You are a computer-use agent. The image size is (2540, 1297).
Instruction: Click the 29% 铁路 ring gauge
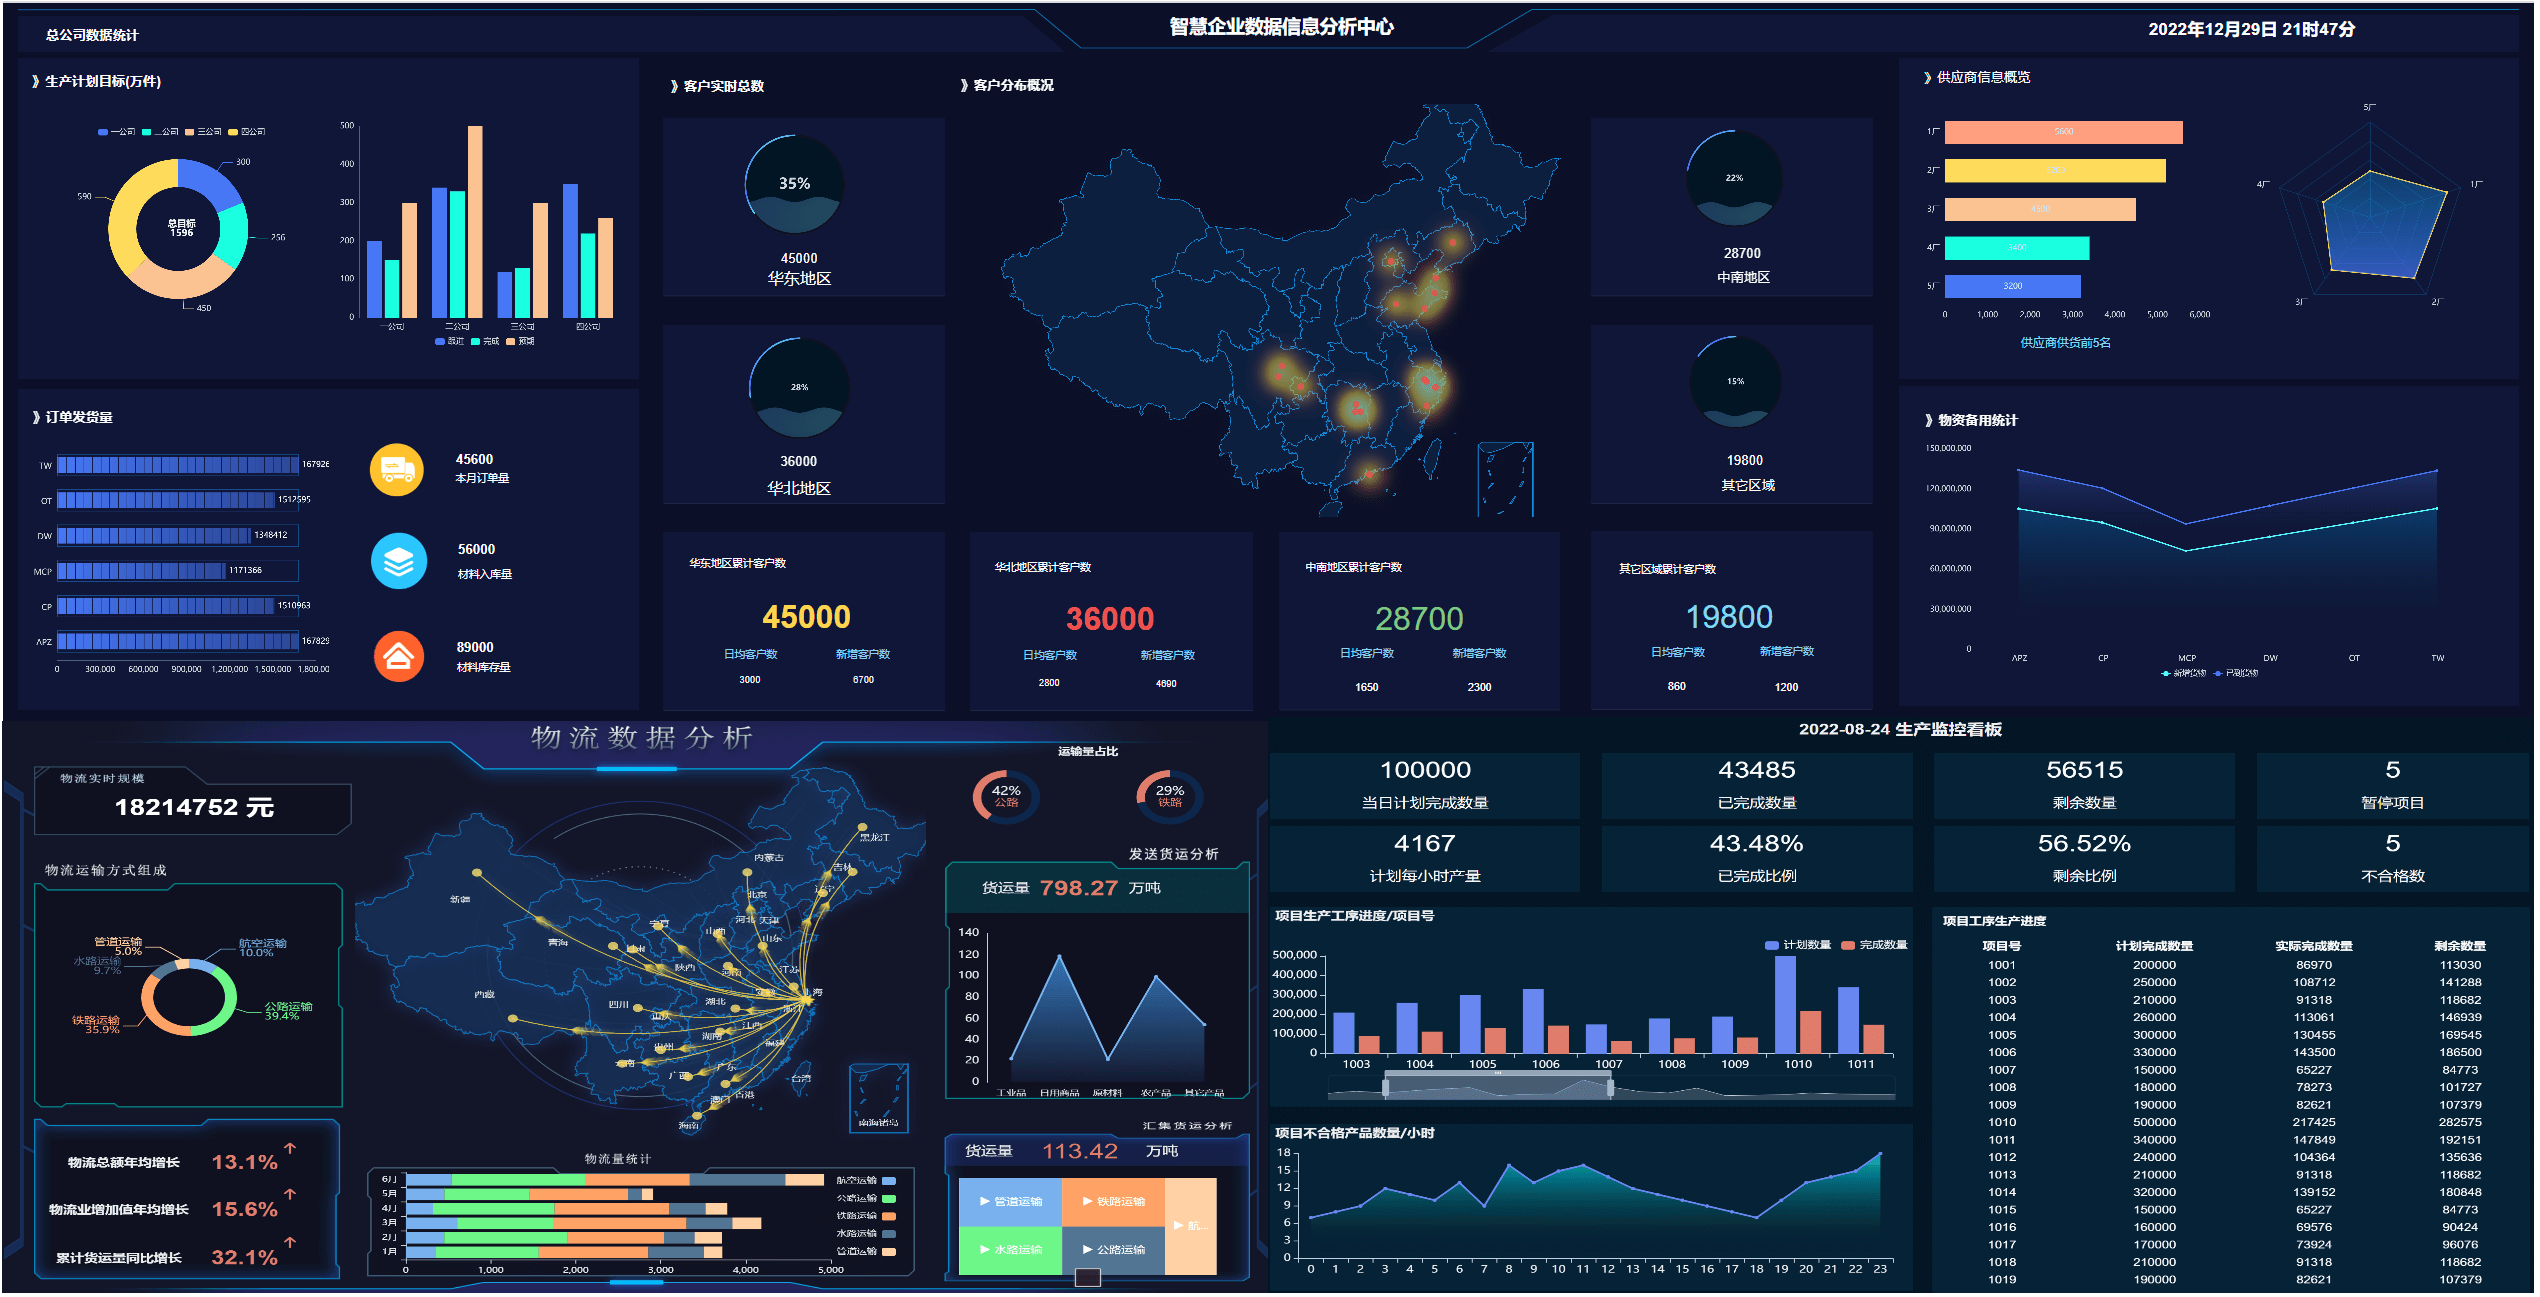[x=1169, y=796]
